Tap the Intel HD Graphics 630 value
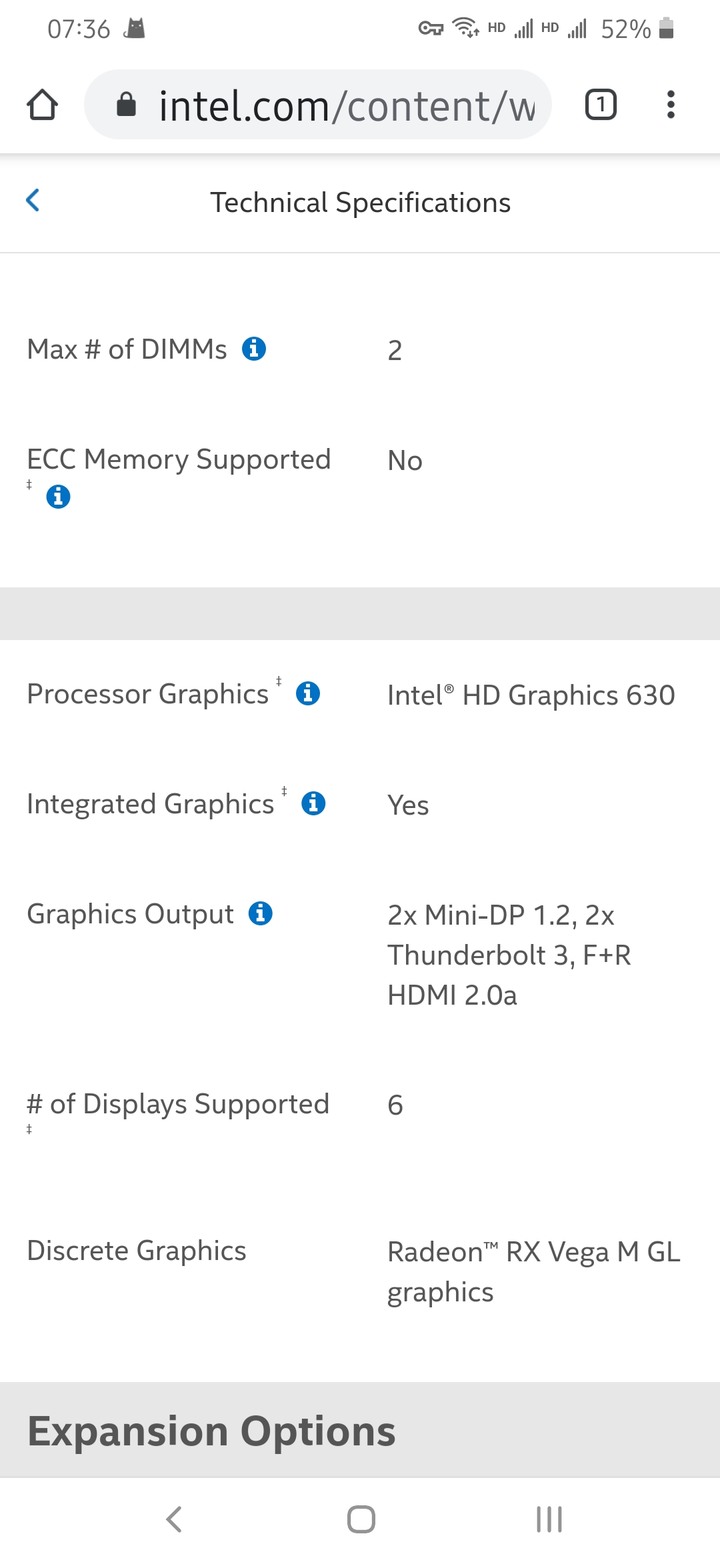 (531, 695)
